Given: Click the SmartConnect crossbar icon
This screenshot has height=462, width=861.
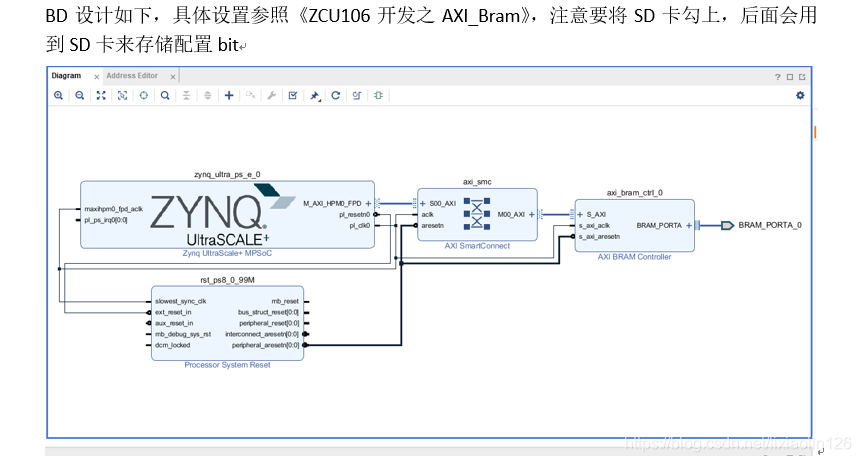Looking at the screenshot, I should tap(477, 214).
